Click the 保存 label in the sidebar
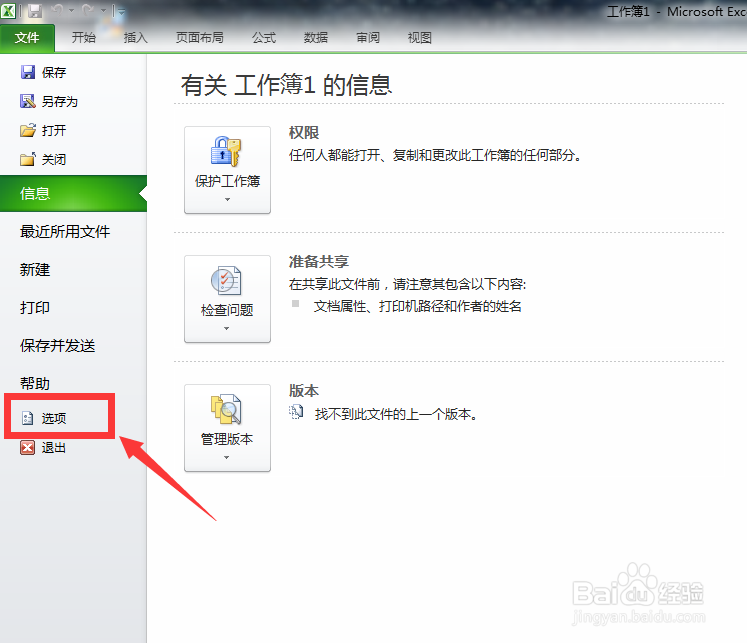This screenshot has height=643, width=747. 54,72
